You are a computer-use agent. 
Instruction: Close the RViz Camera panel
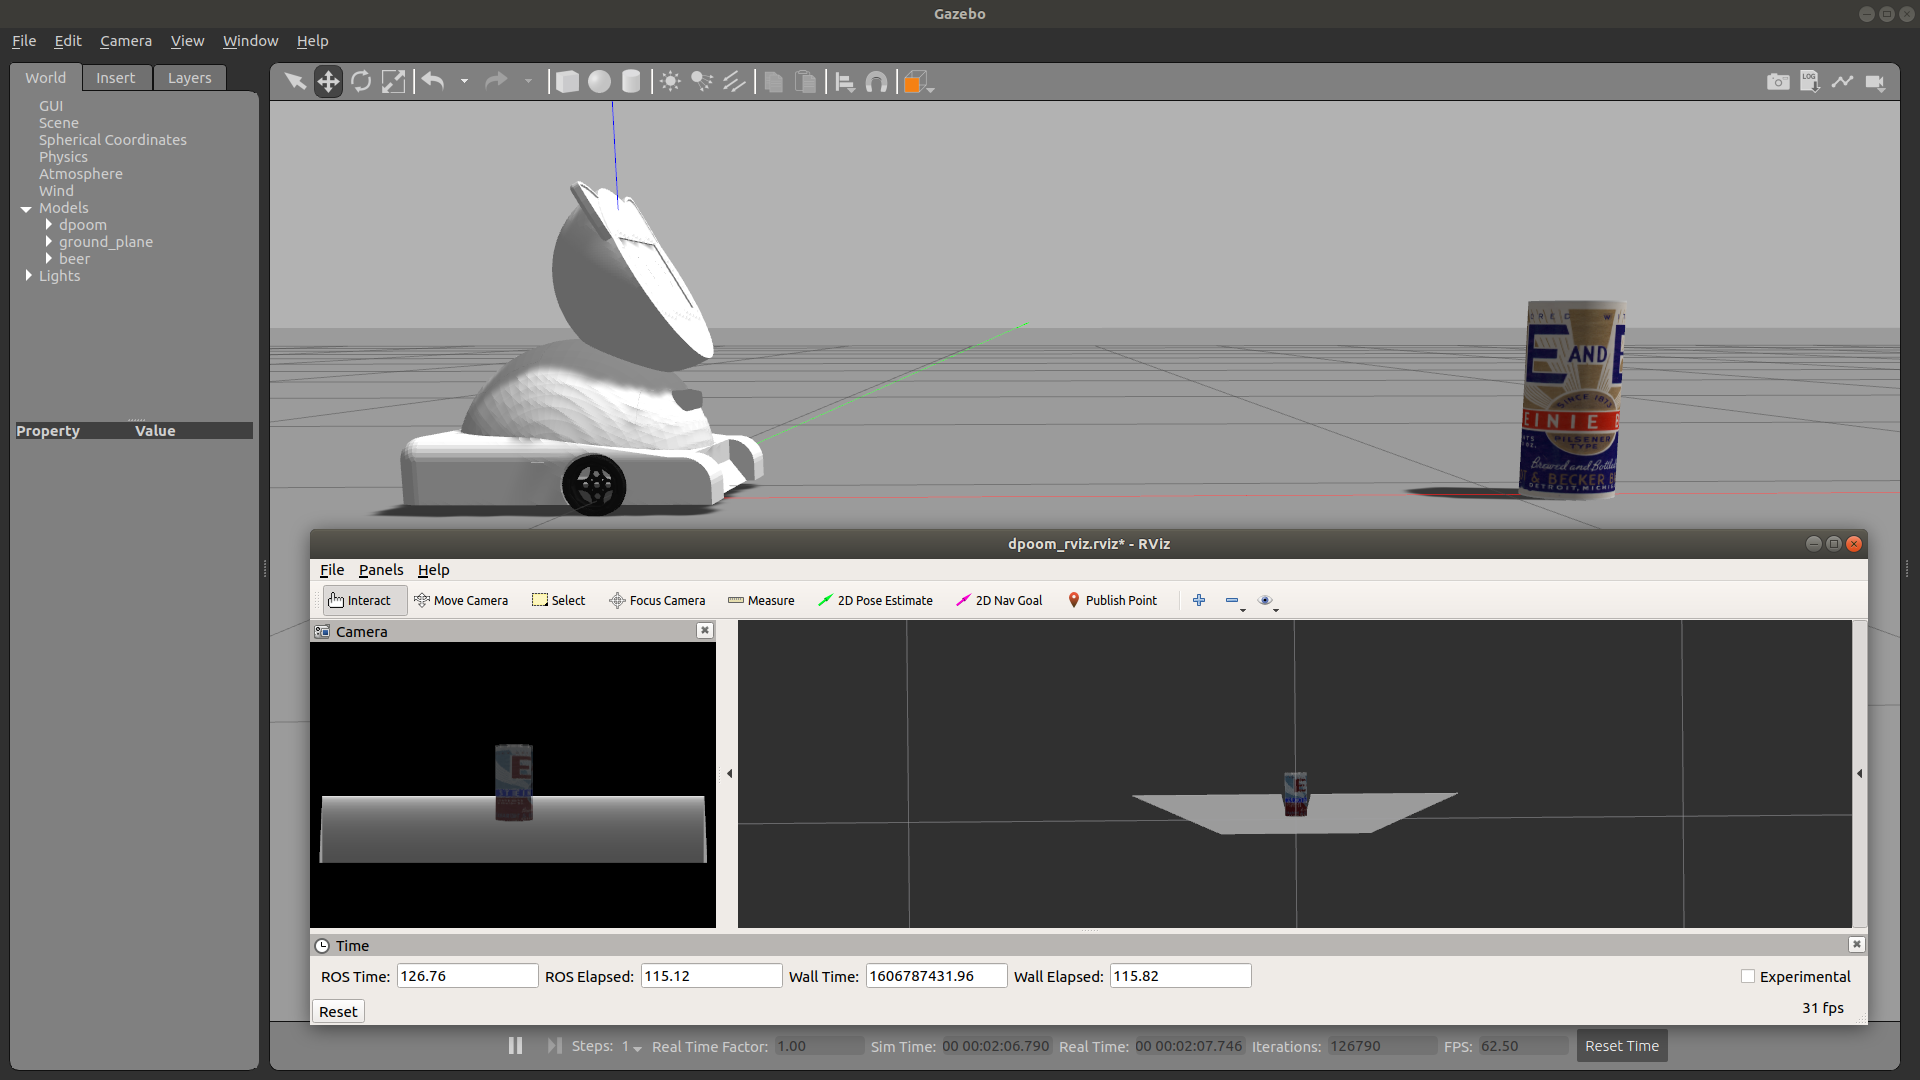click(x=705, y=630)
